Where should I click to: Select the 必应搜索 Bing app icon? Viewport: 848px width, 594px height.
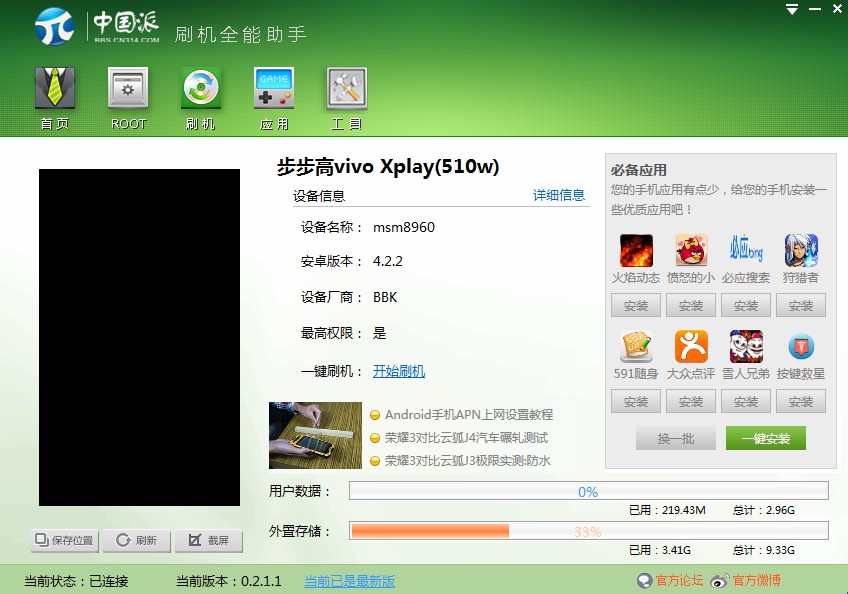746,250
